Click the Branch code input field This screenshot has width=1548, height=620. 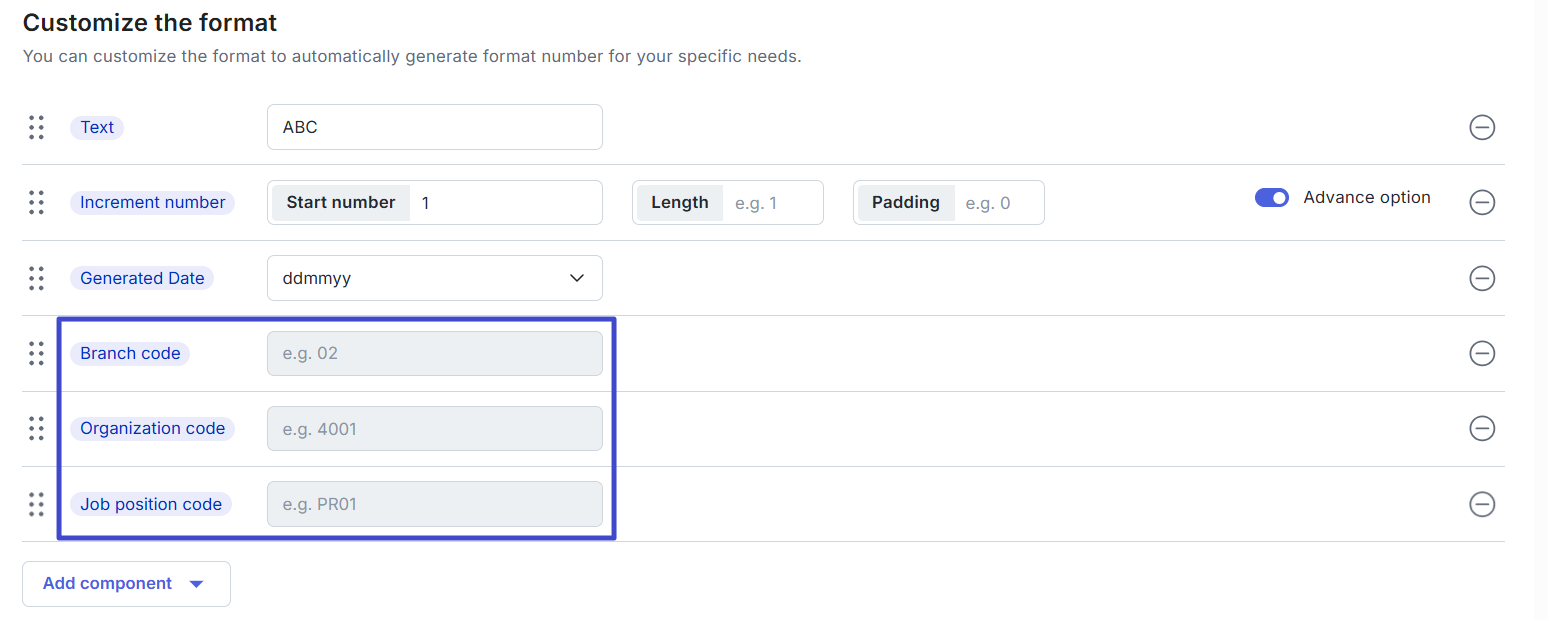434,353
